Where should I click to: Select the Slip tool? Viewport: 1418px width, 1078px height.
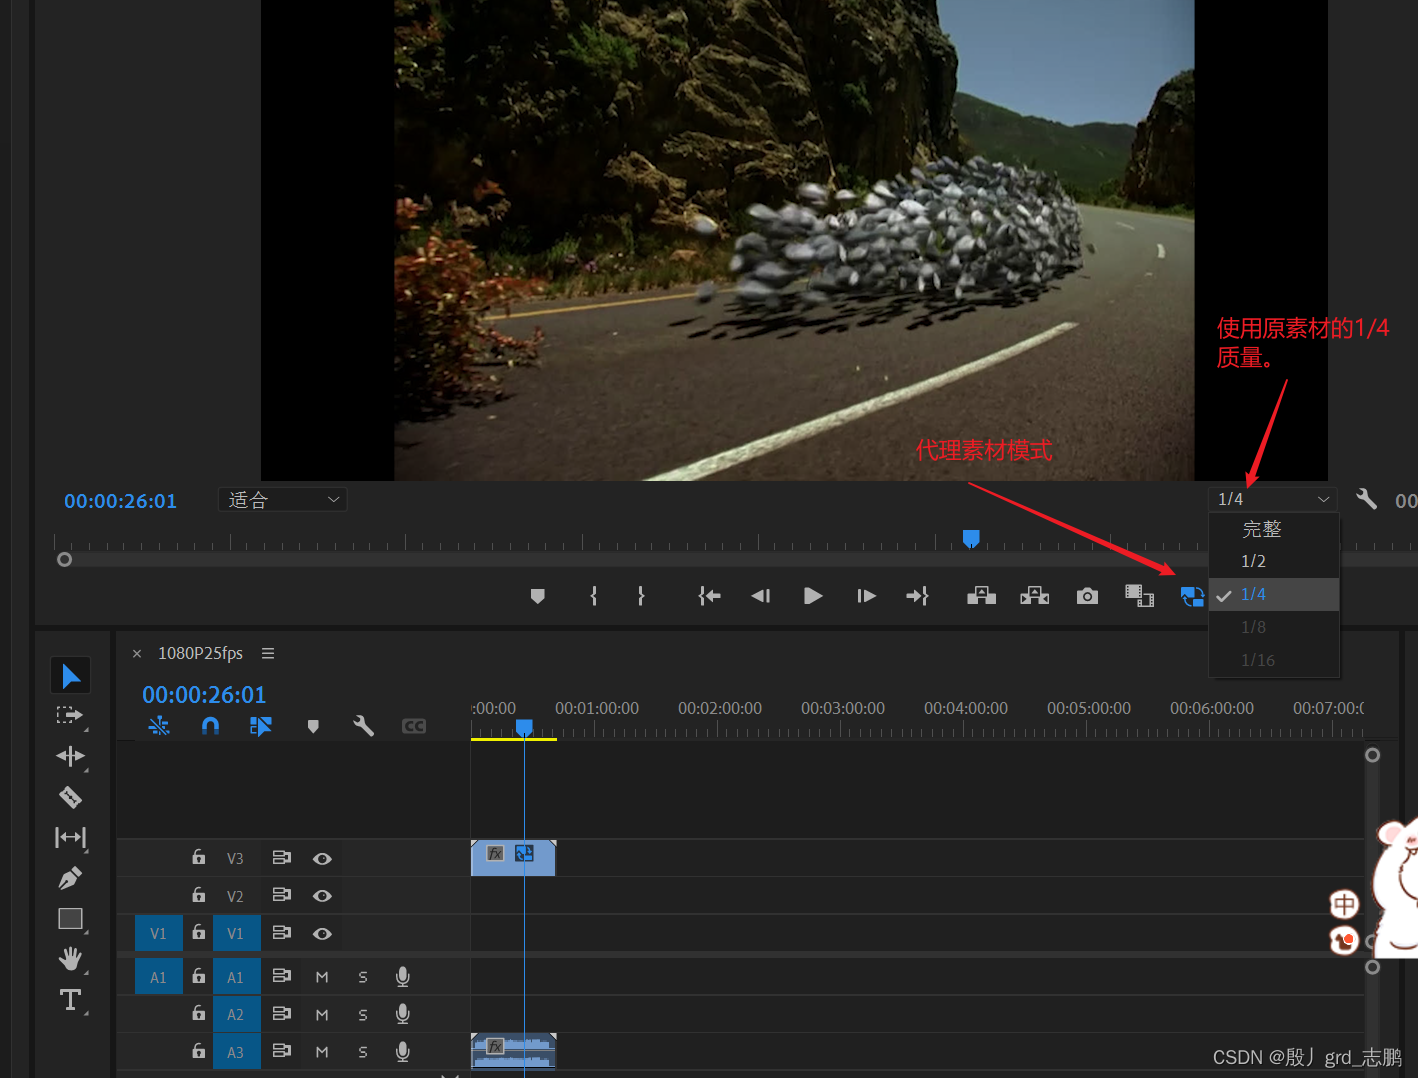coord(70,837)
